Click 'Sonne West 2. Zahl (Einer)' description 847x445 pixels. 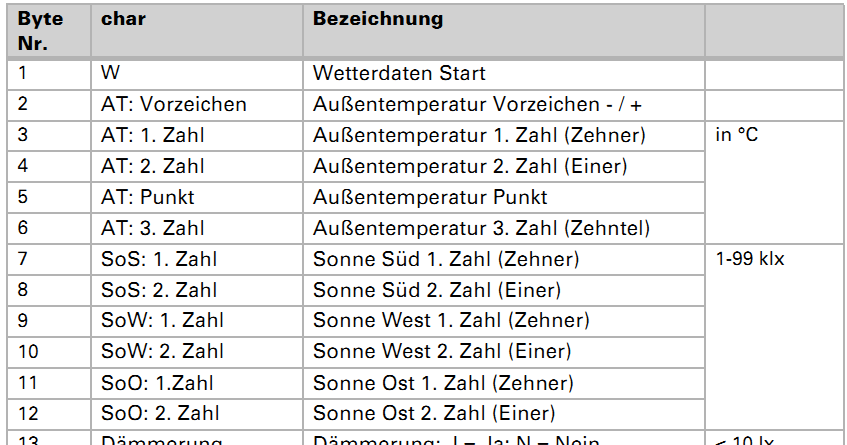pyautogui.click(x=442, y=352)
